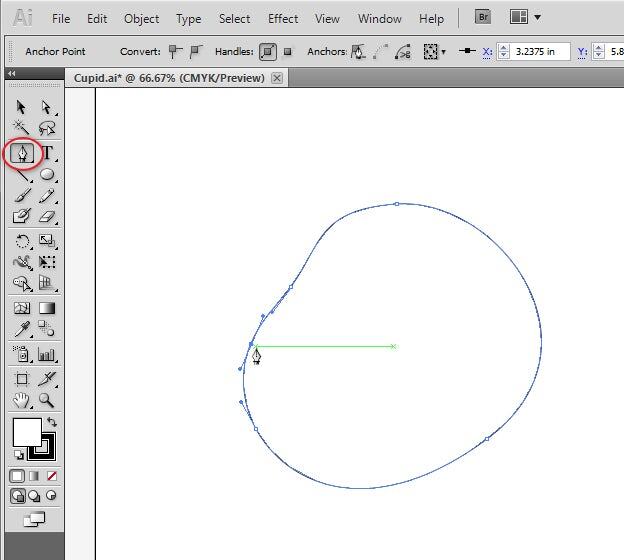Choose the Column Graph tool
The width and height of the screenshot is (624, 560).
tap(46, 354)
